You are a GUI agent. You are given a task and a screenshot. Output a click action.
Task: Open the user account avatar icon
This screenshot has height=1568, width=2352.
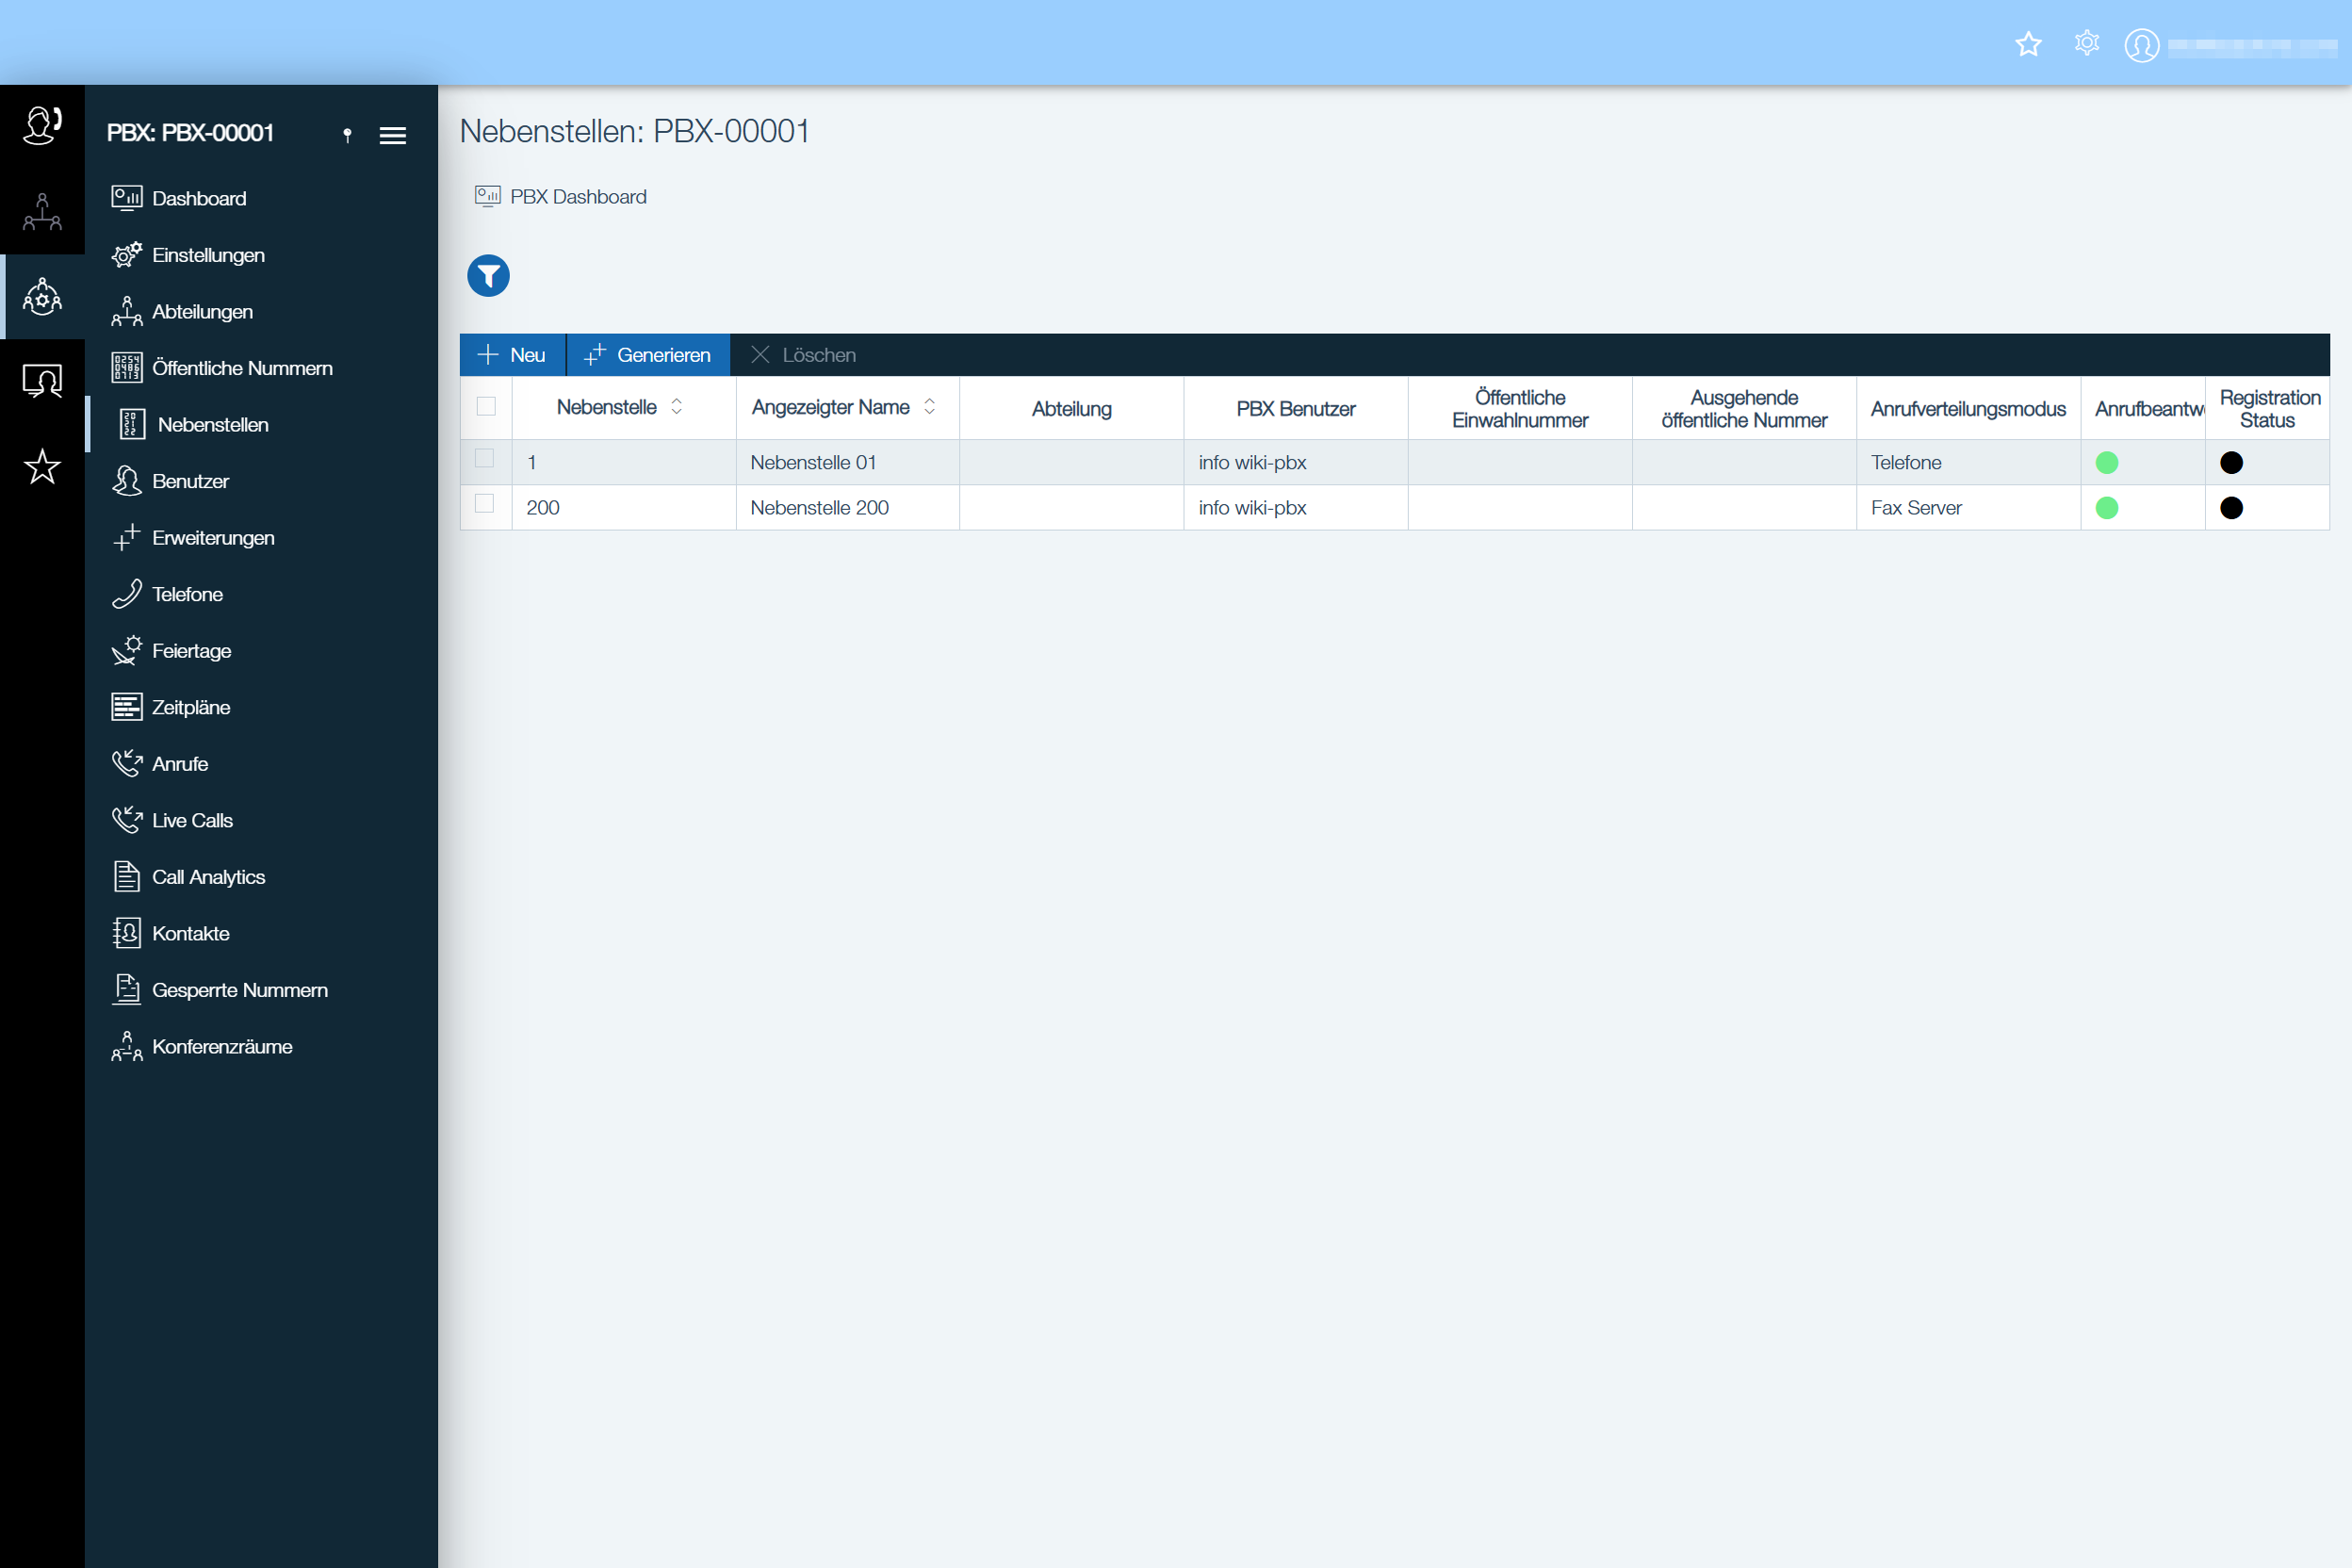2141,45
